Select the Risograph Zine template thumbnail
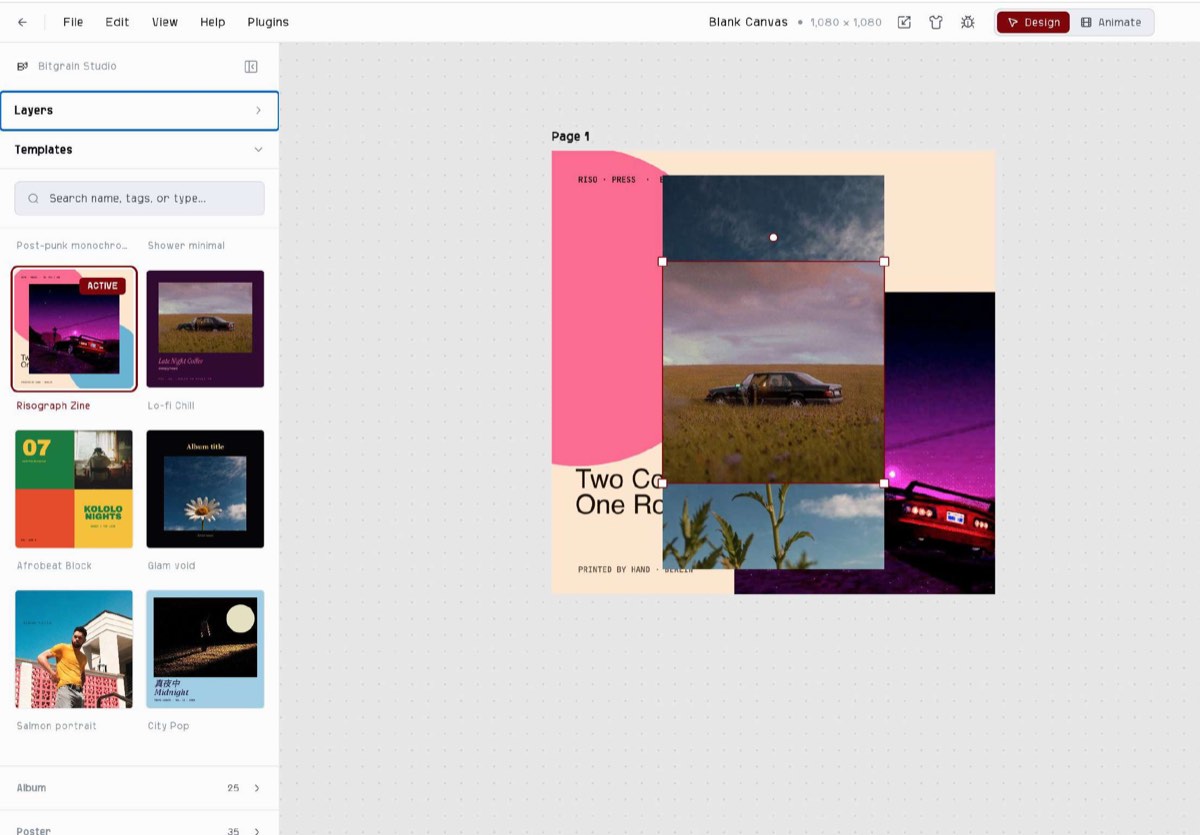The width and height of the screenshot is (1200, 835). coord(74,328)
